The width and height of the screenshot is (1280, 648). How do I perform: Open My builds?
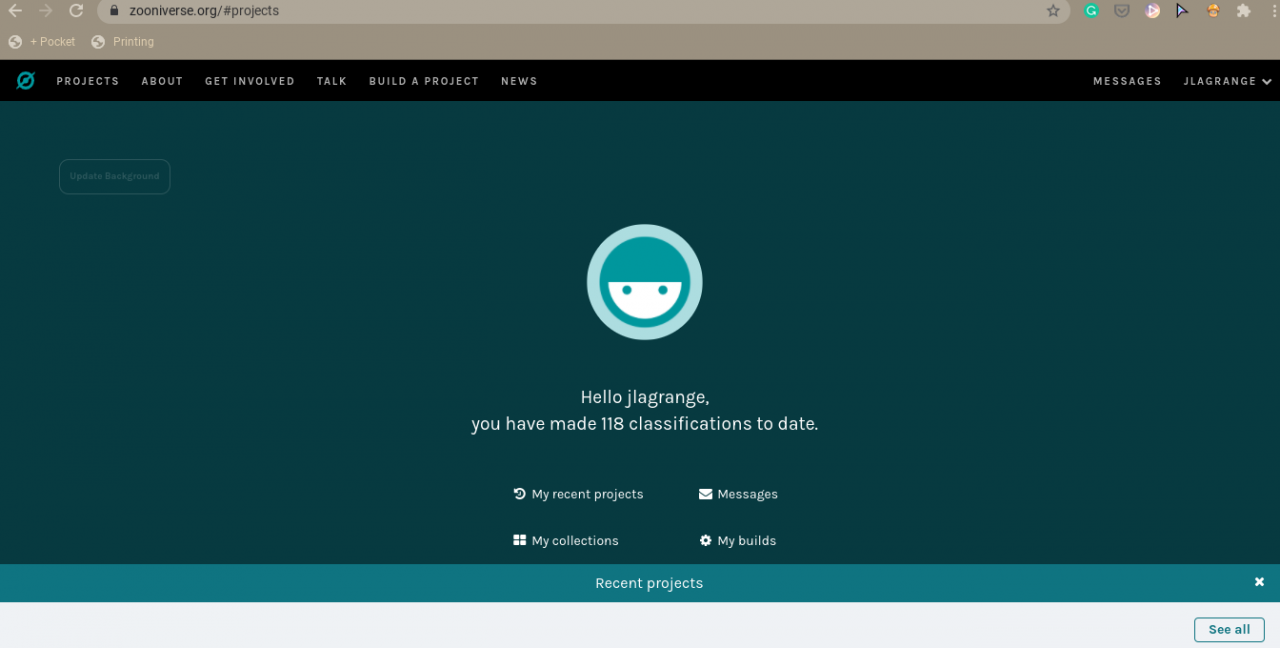pyautogui.click(x=738, y=541)
